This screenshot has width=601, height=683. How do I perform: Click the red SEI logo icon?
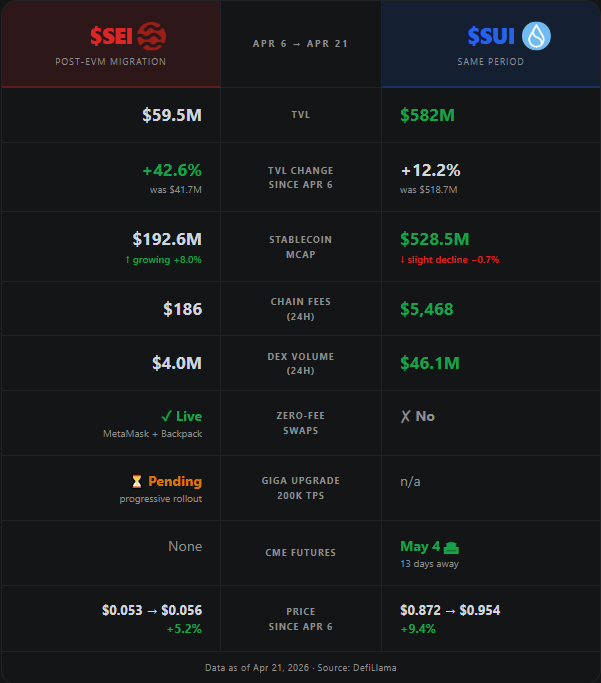tap(152, 36)
